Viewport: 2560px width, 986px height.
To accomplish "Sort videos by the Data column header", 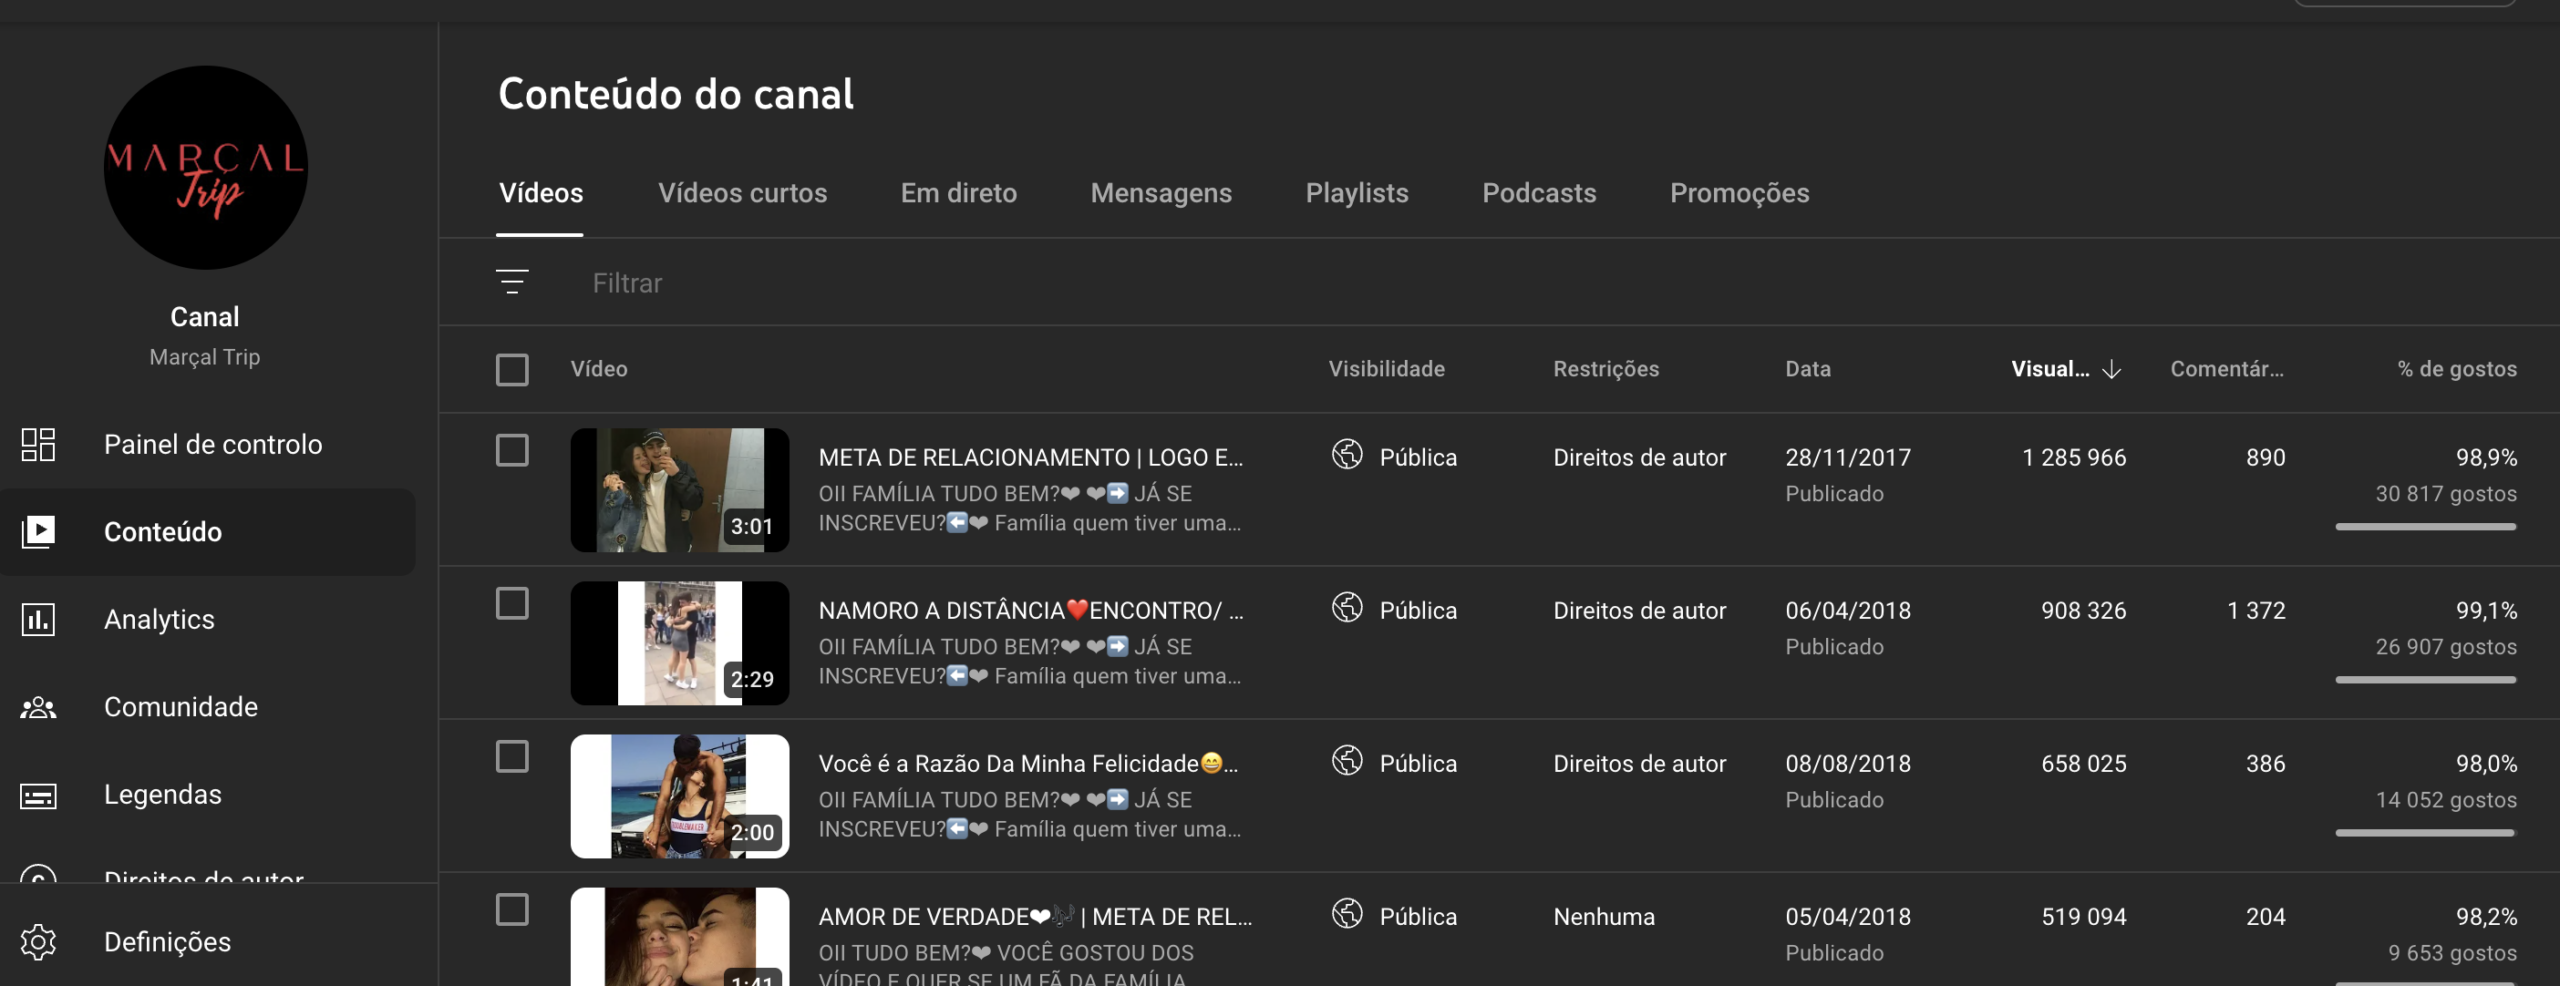I will [x=1807, y=369].
